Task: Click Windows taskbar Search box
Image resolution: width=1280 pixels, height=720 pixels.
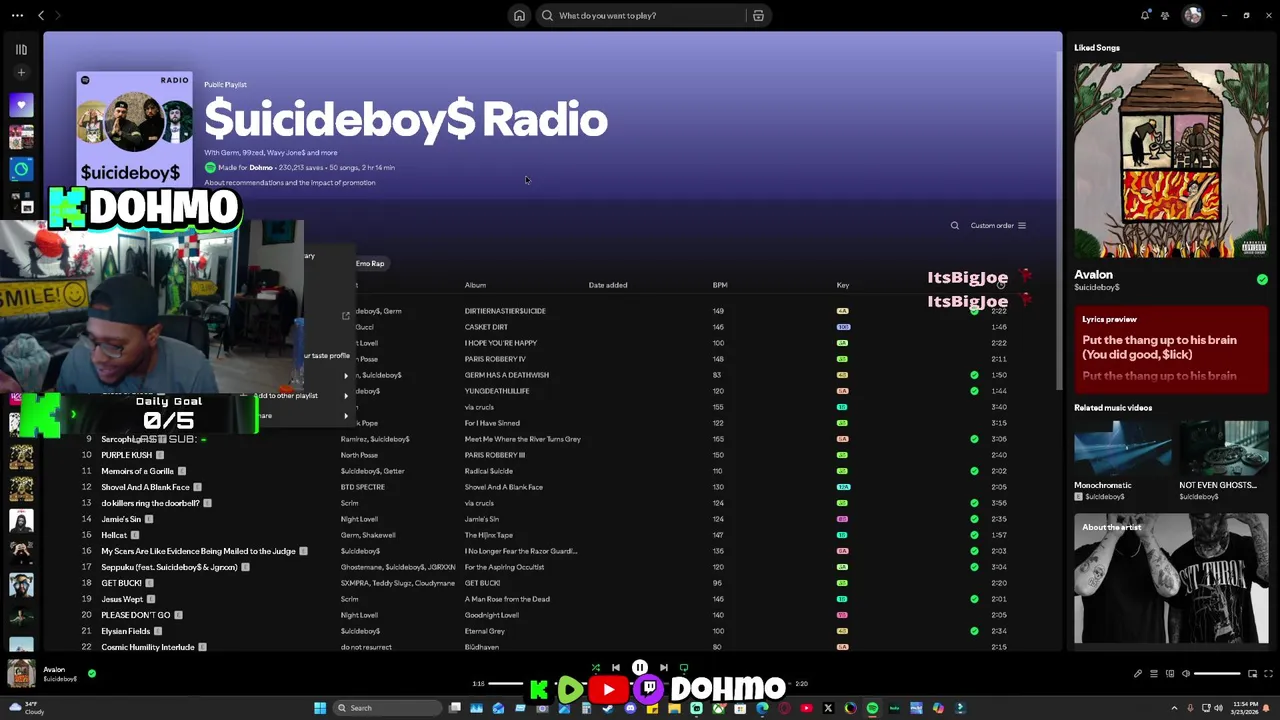Action: (387, 708)
